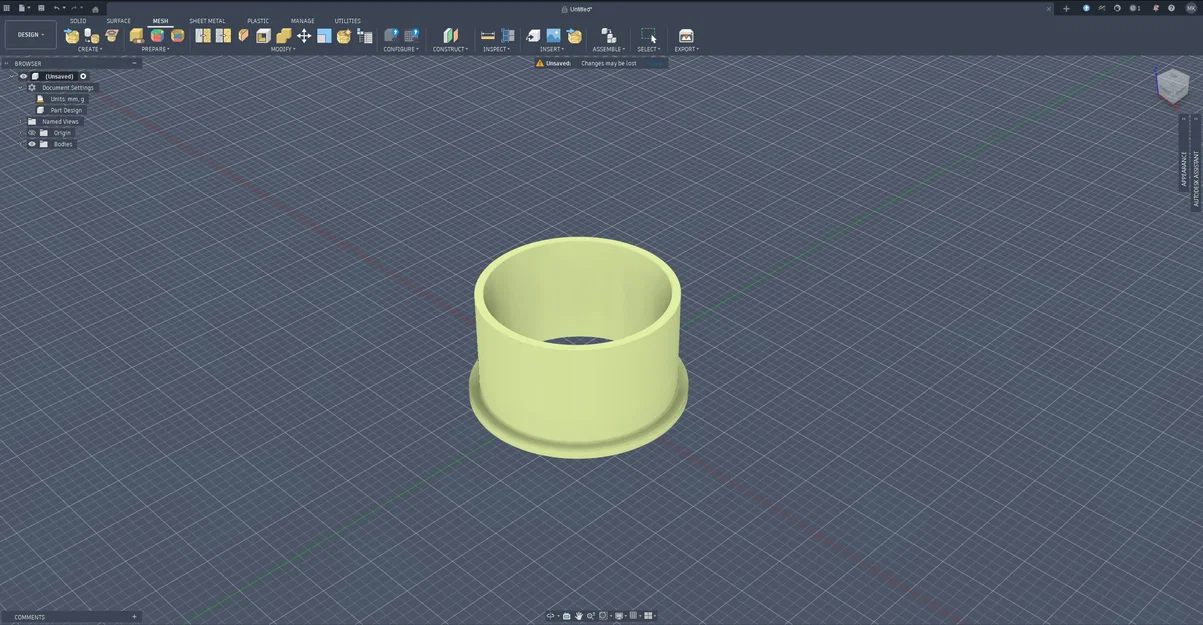
Task: Open the data panel grid icon
Action: (x=7, y=8)
